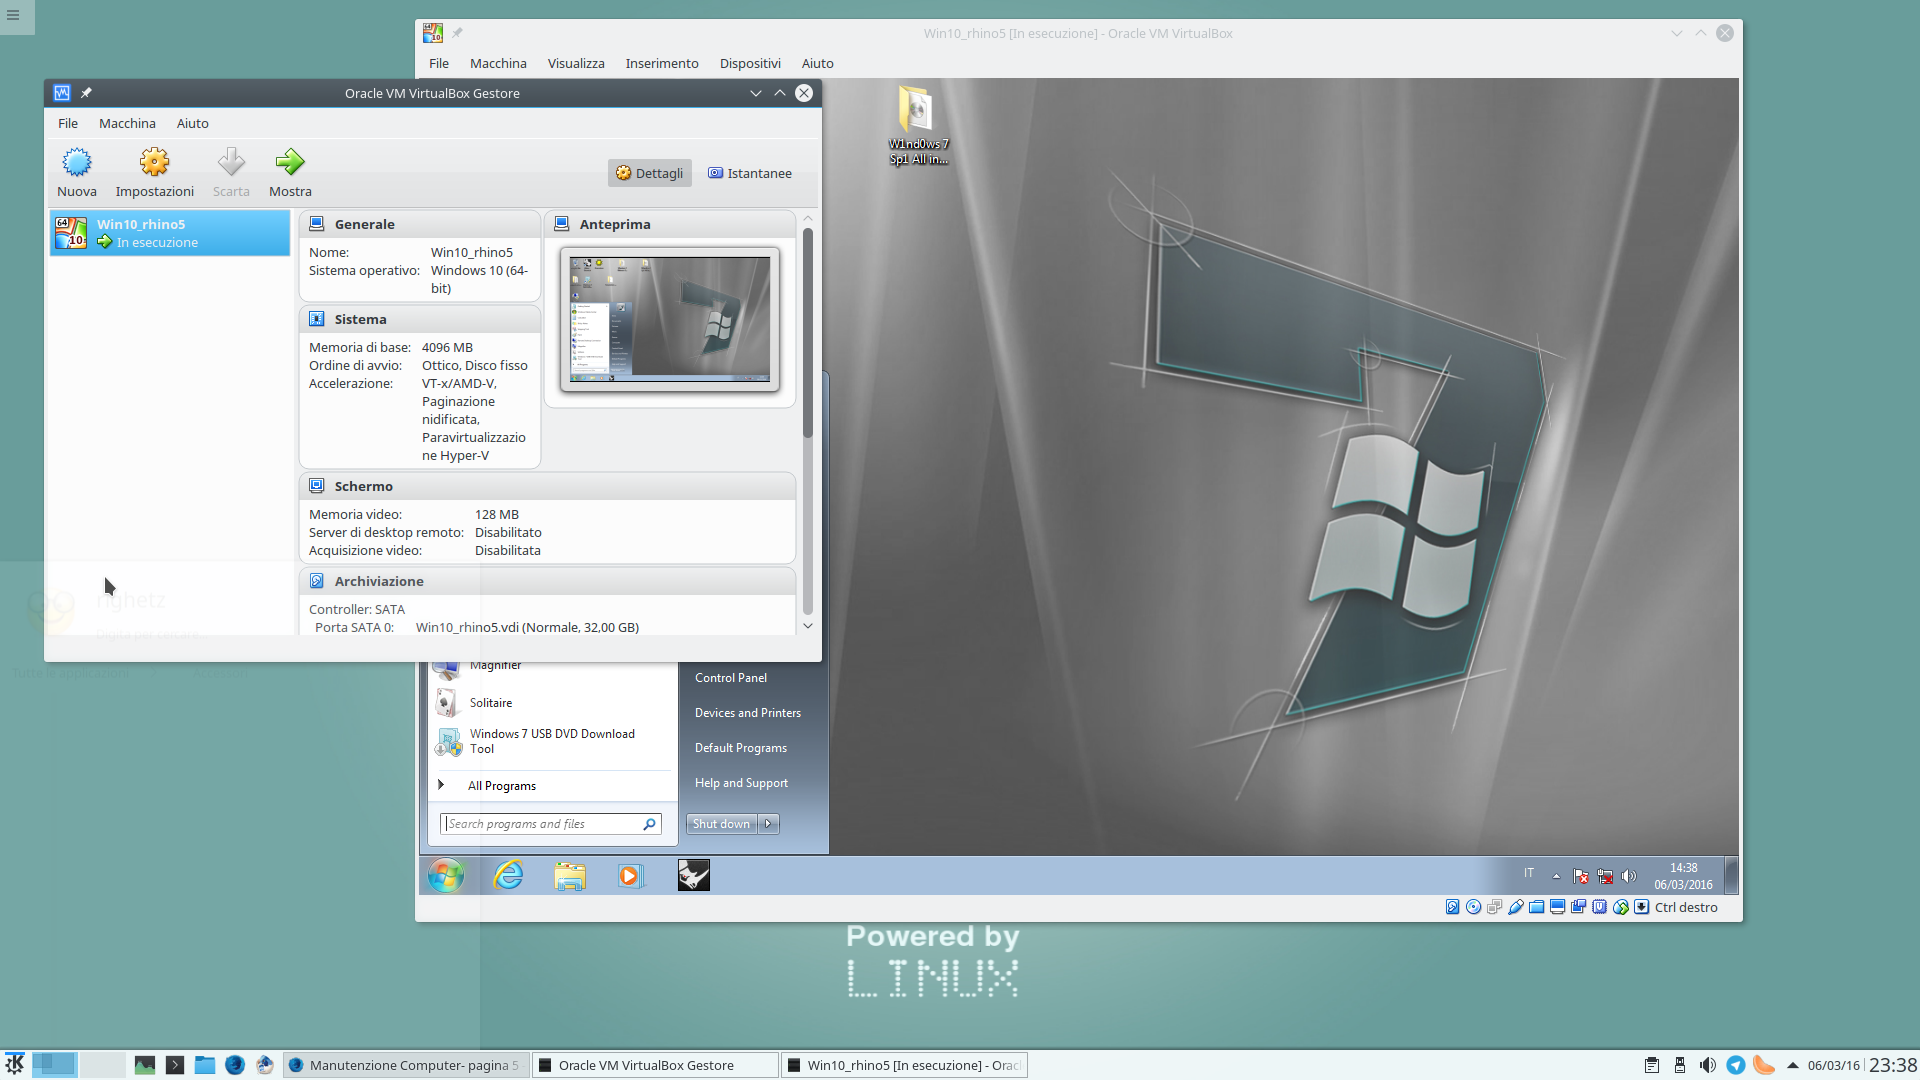
Task: Open the Macchina menu in VirtualBox Gestore
Action: tap(127, 123)
